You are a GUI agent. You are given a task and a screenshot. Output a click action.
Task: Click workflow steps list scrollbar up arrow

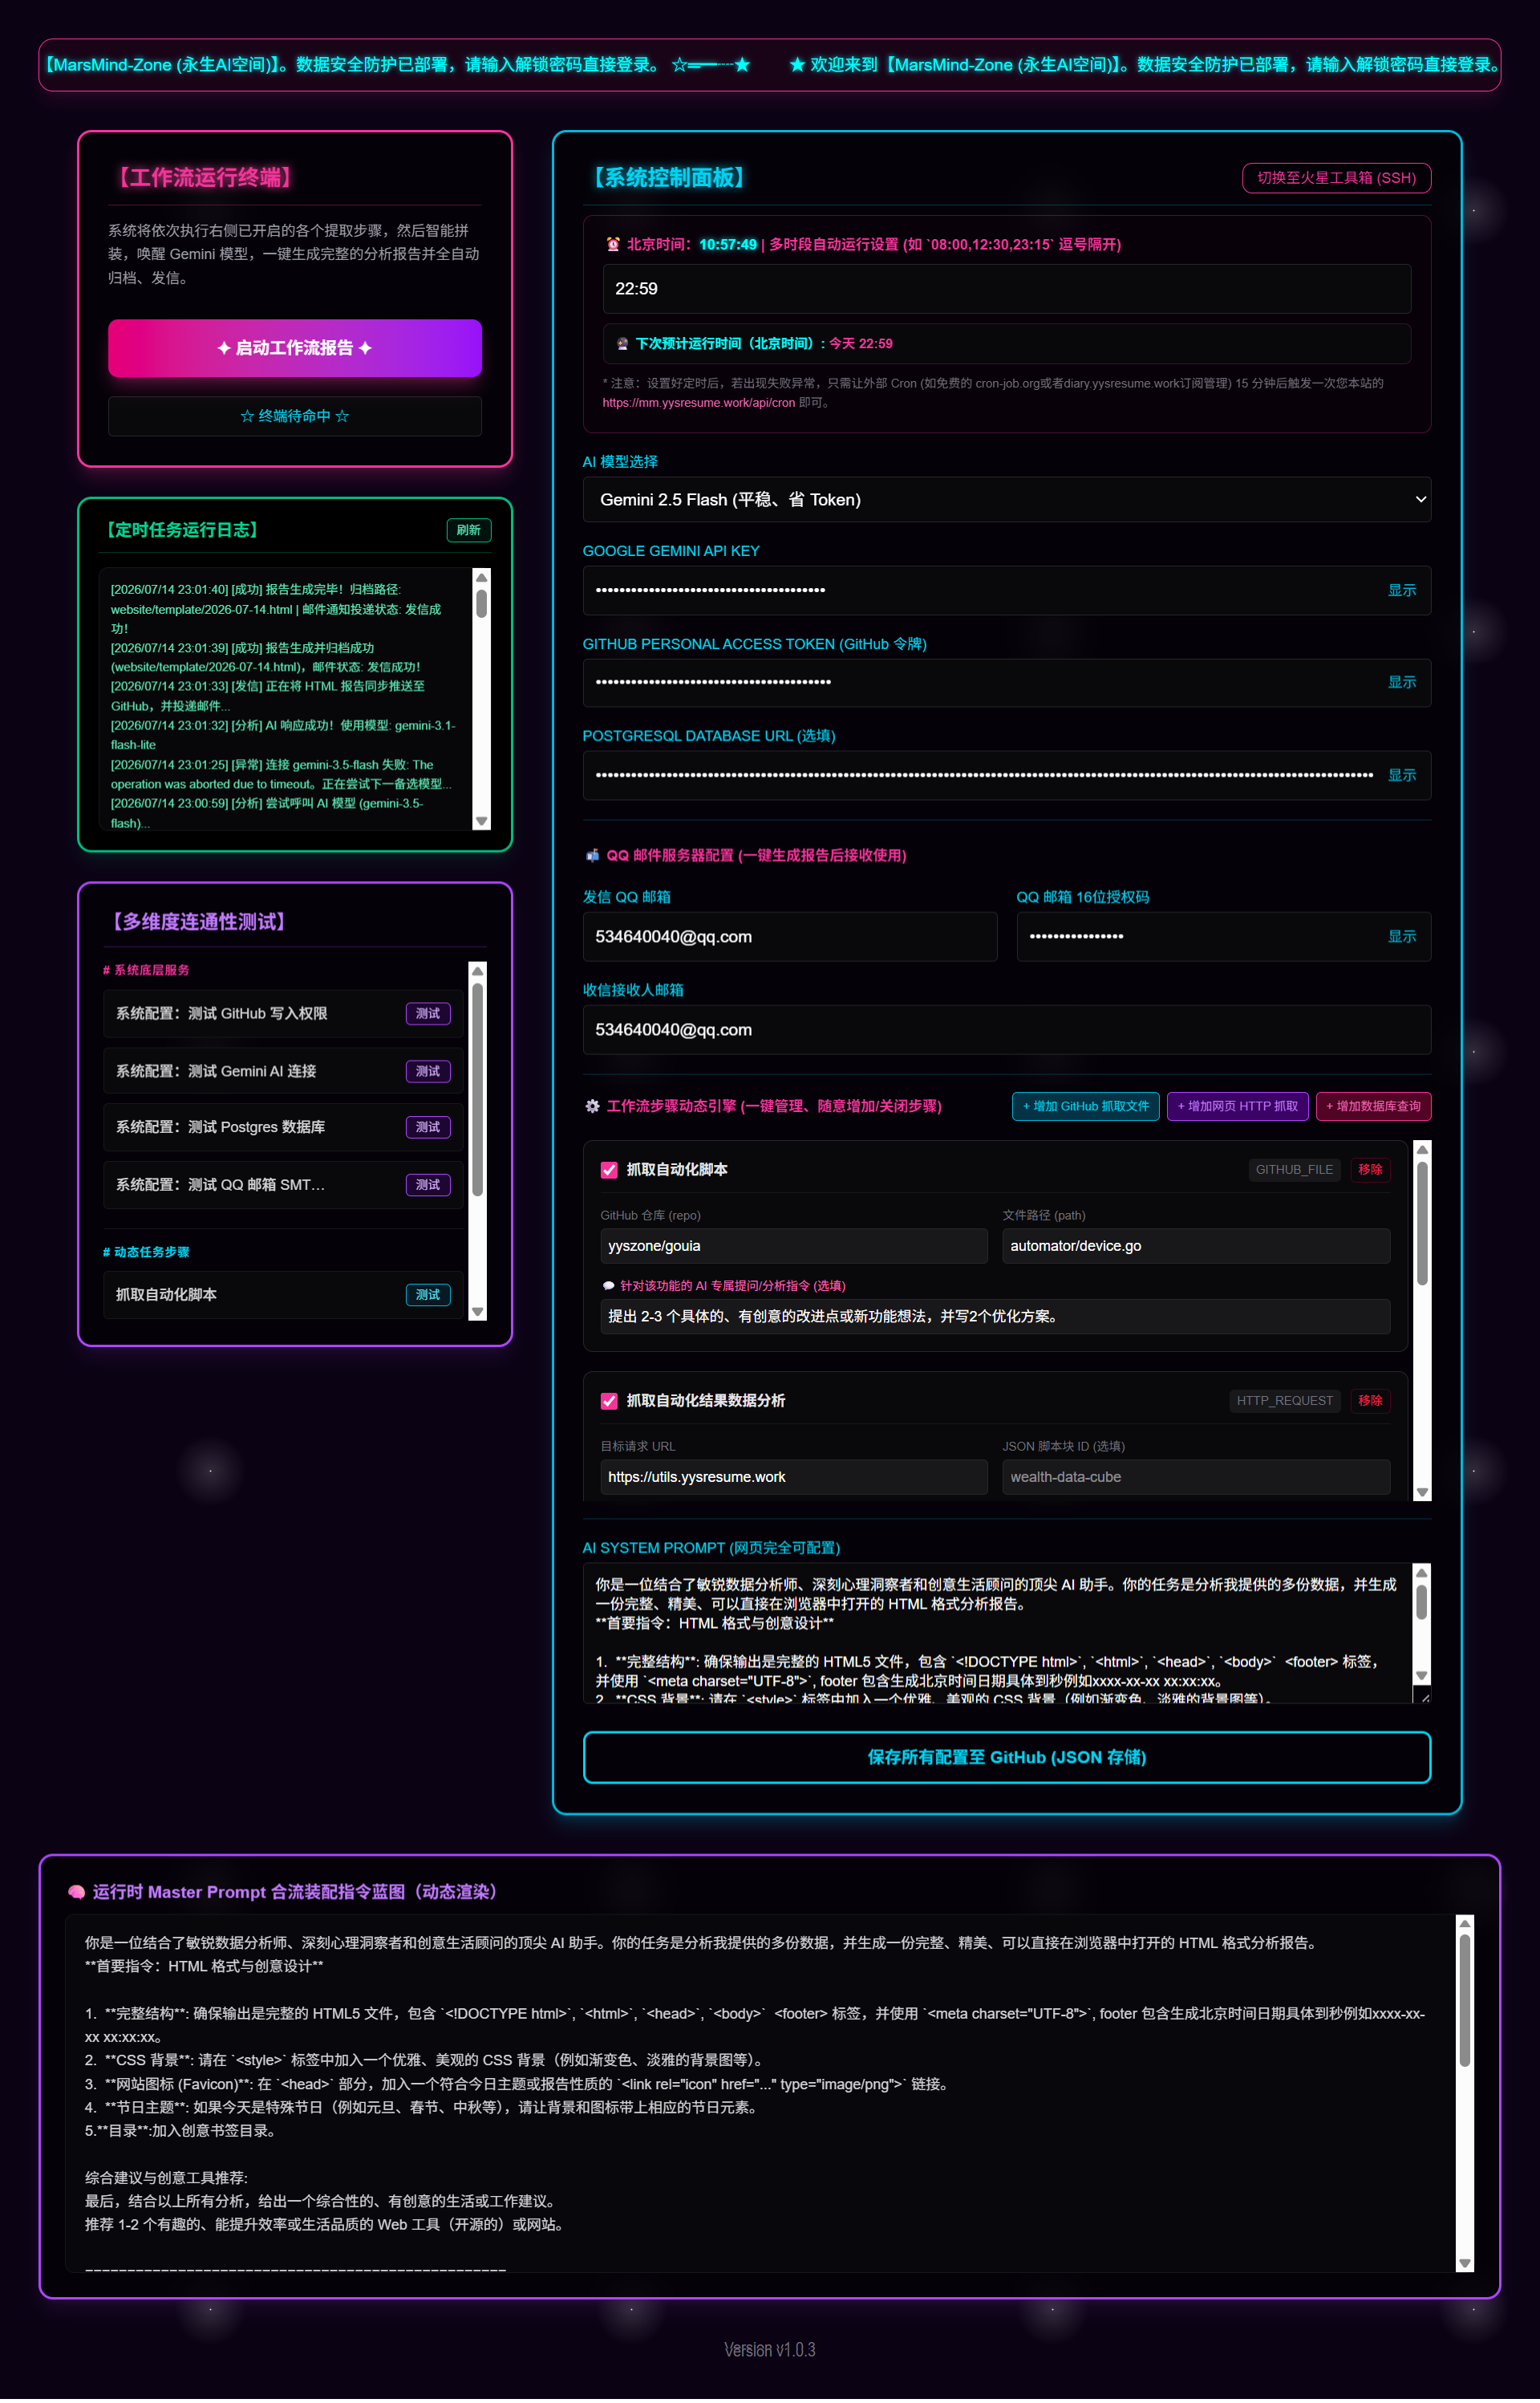pos(1422,1151)
